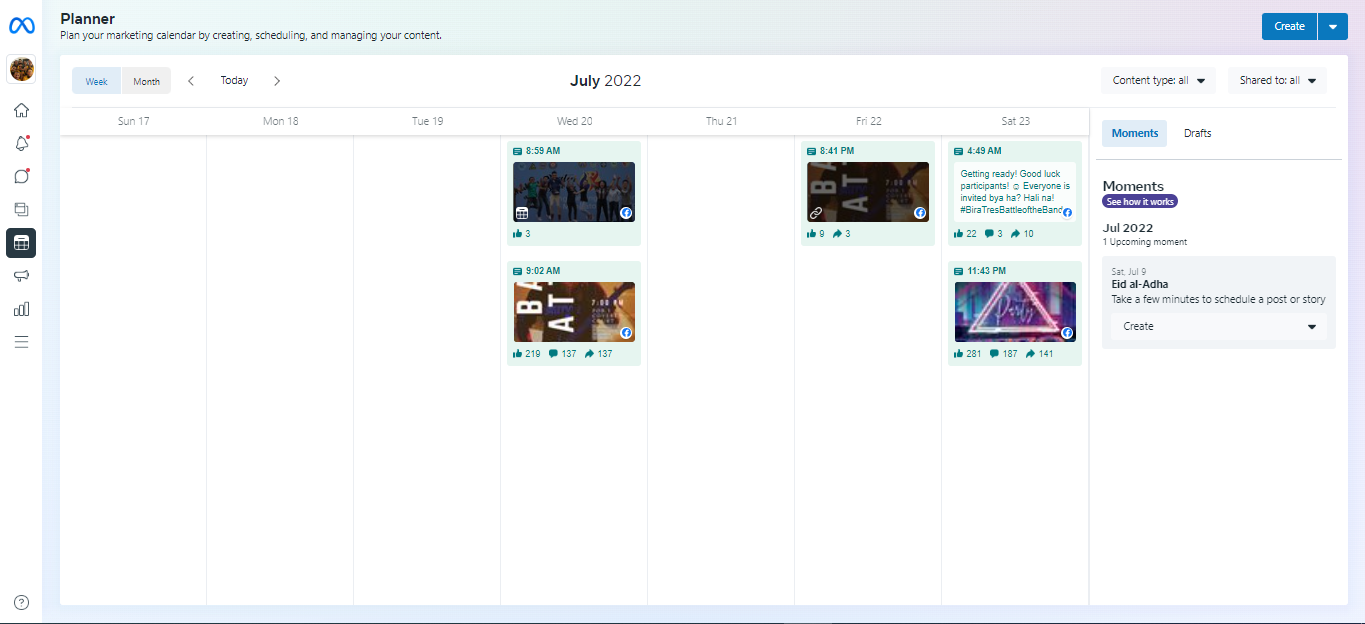Switch to Month view
This screenshot has width=1365, height=624.
[x=146, y=81]
